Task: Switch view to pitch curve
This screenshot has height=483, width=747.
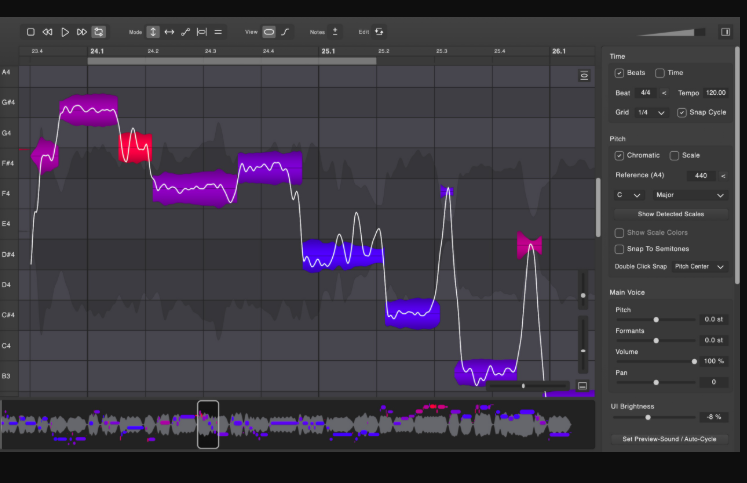Action: coord(285,32)
